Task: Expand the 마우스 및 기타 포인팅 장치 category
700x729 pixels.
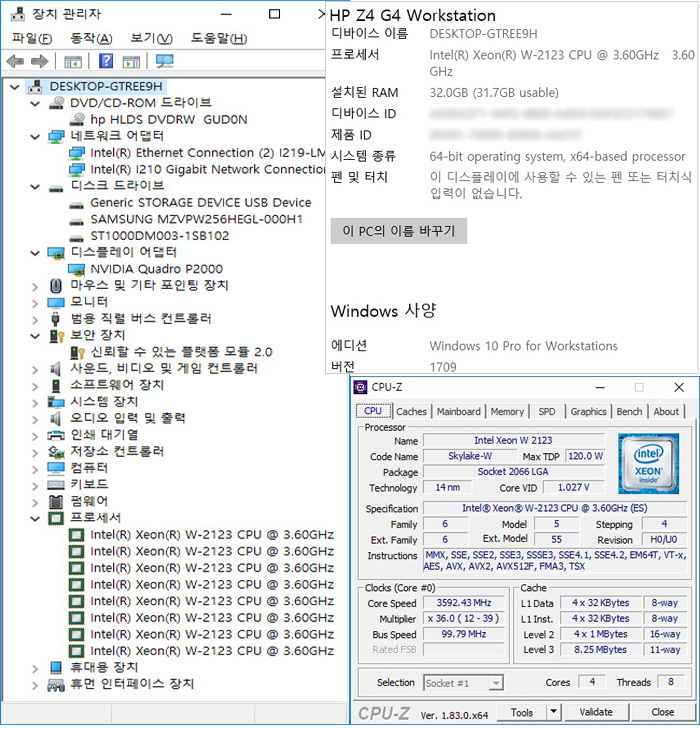Action: click(x=35, y=286)
